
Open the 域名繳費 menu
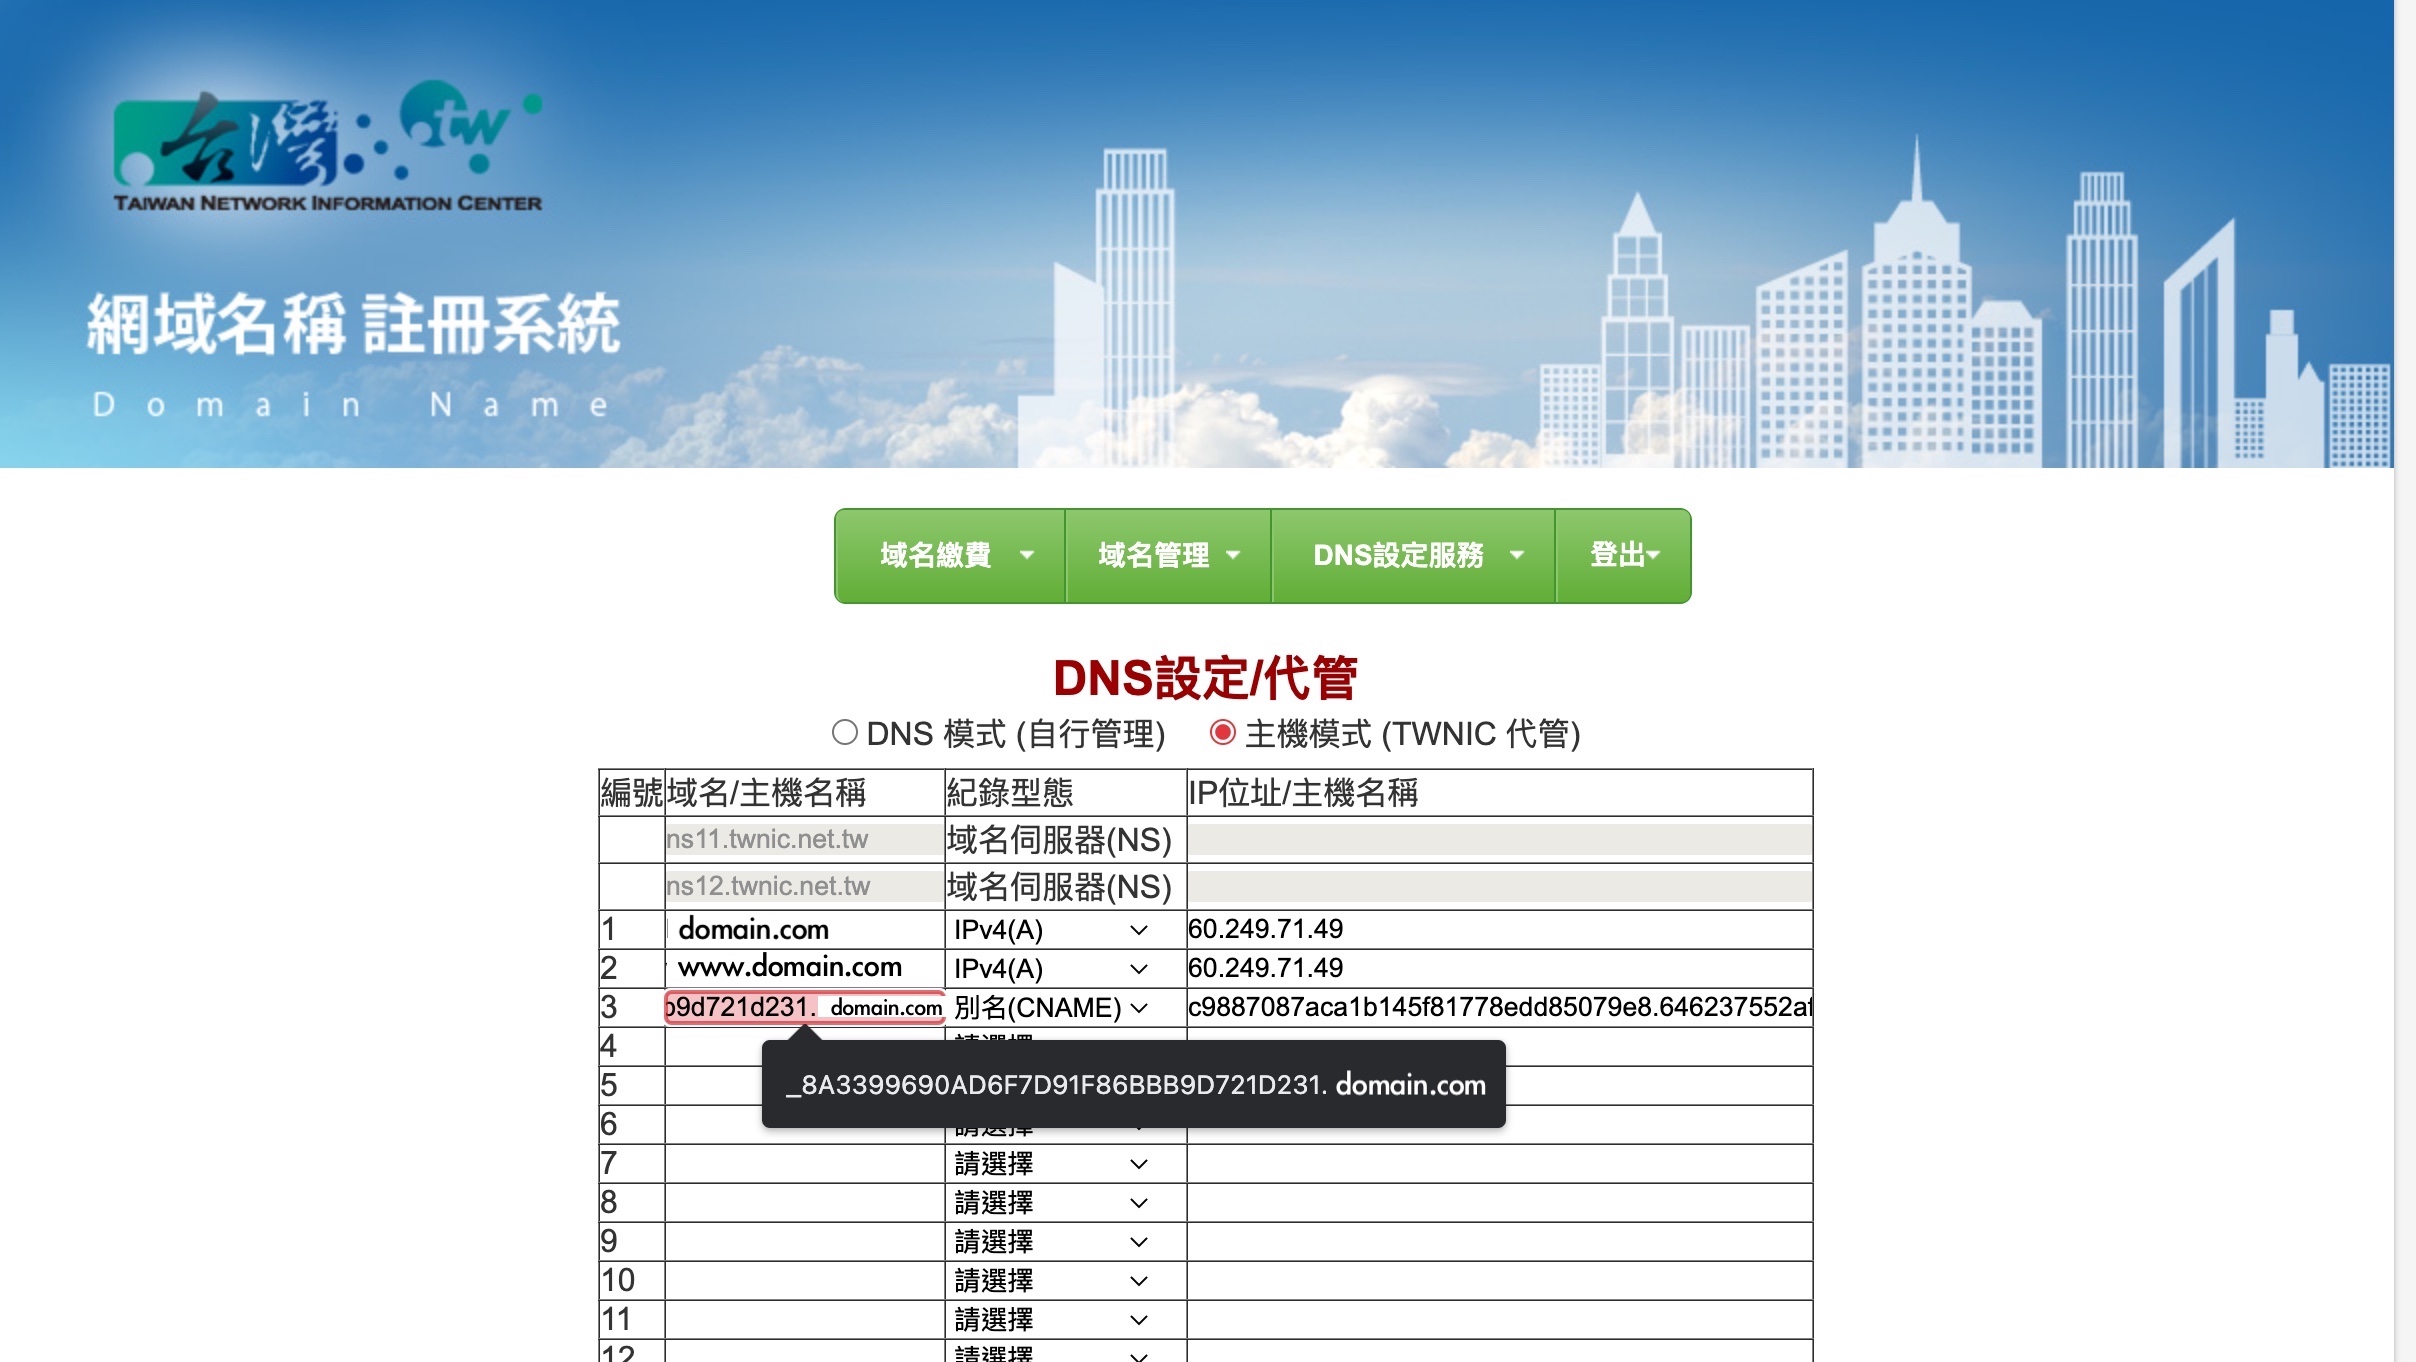(x=950, y=556)
